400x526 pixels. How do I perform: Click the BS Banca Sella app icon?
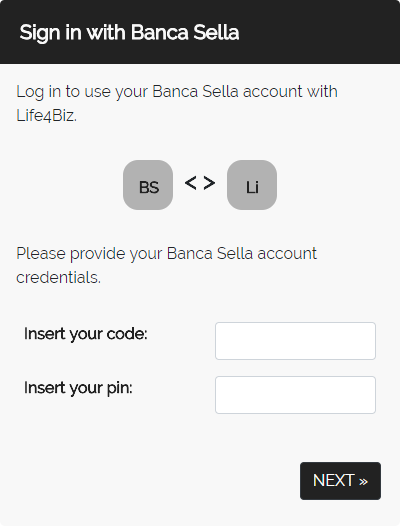coord(148,185)
